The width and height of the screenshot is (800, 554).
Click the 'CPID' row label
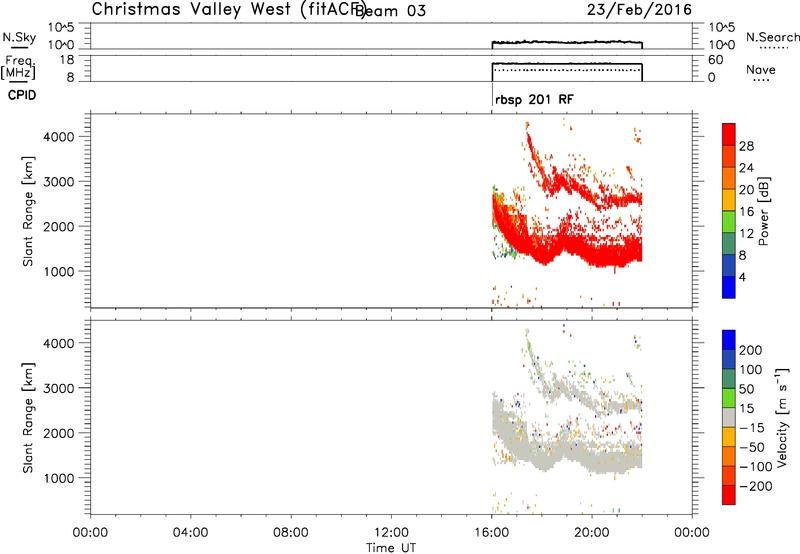[x=22, y=95]
